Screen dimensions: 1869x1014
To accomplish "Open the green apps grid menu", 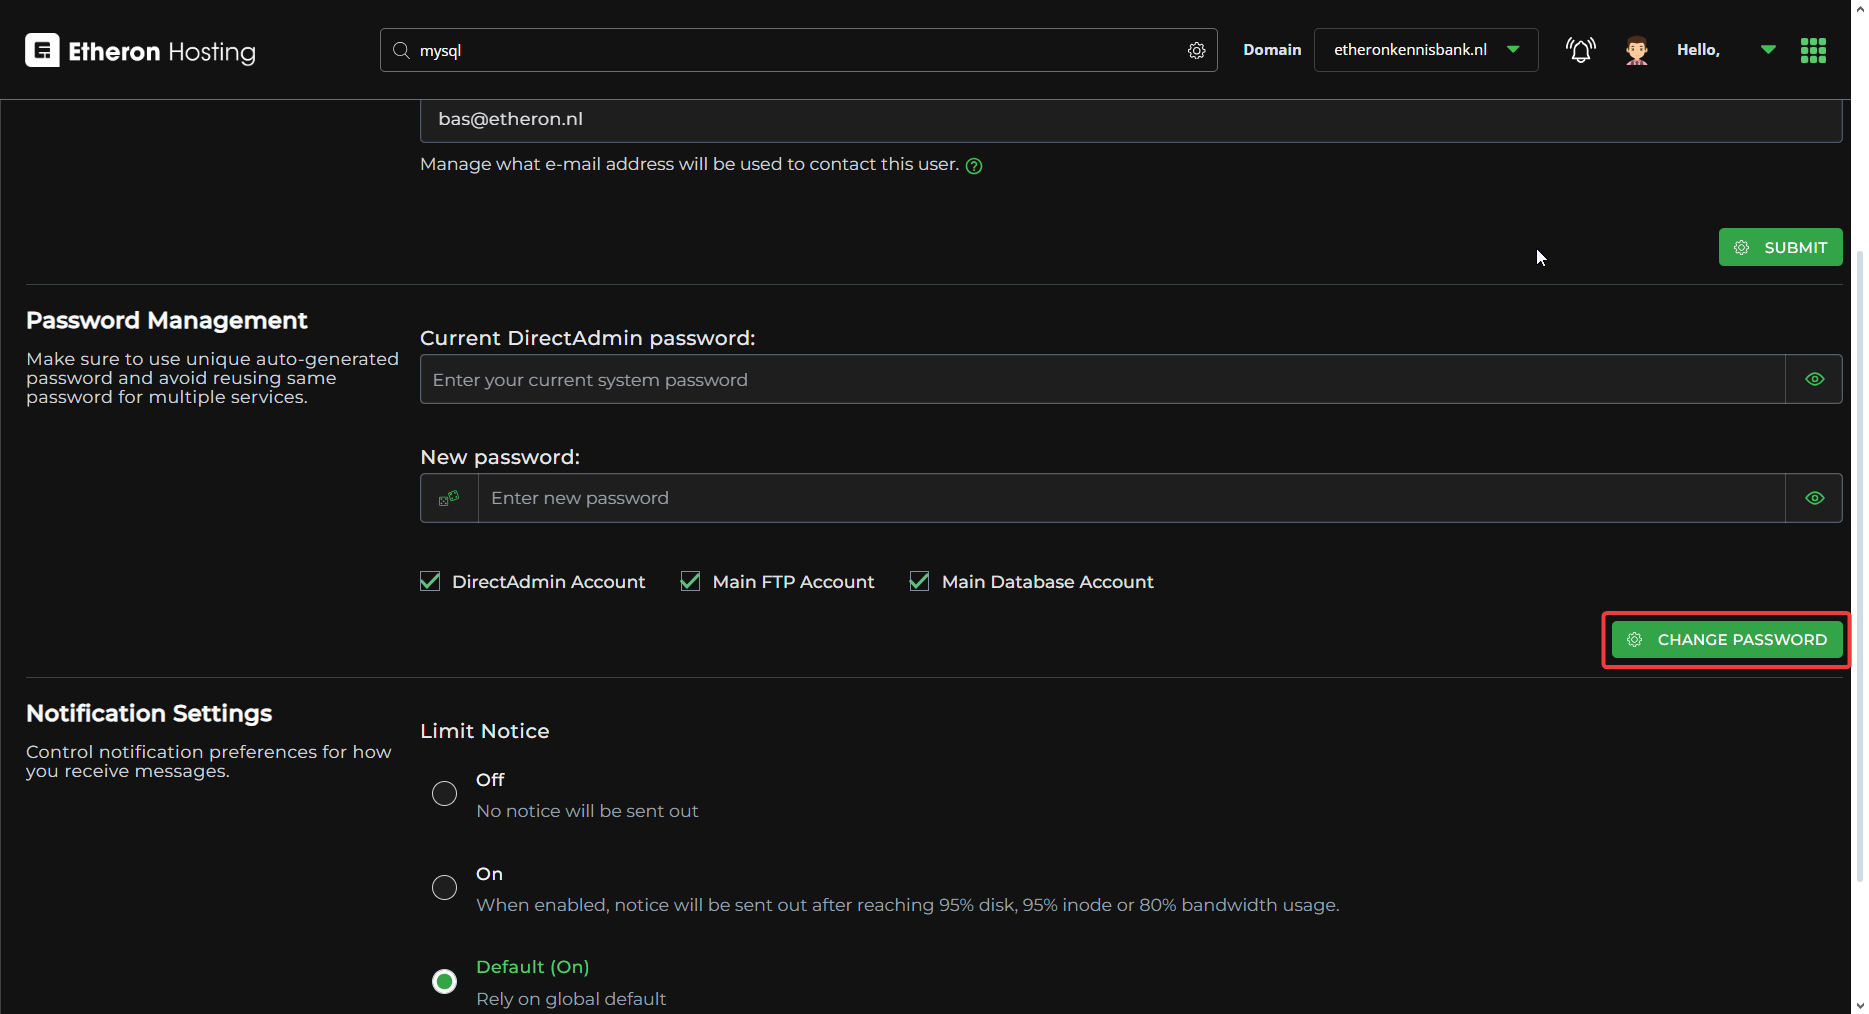I will pyautogui.click(x=1813, y=50).
